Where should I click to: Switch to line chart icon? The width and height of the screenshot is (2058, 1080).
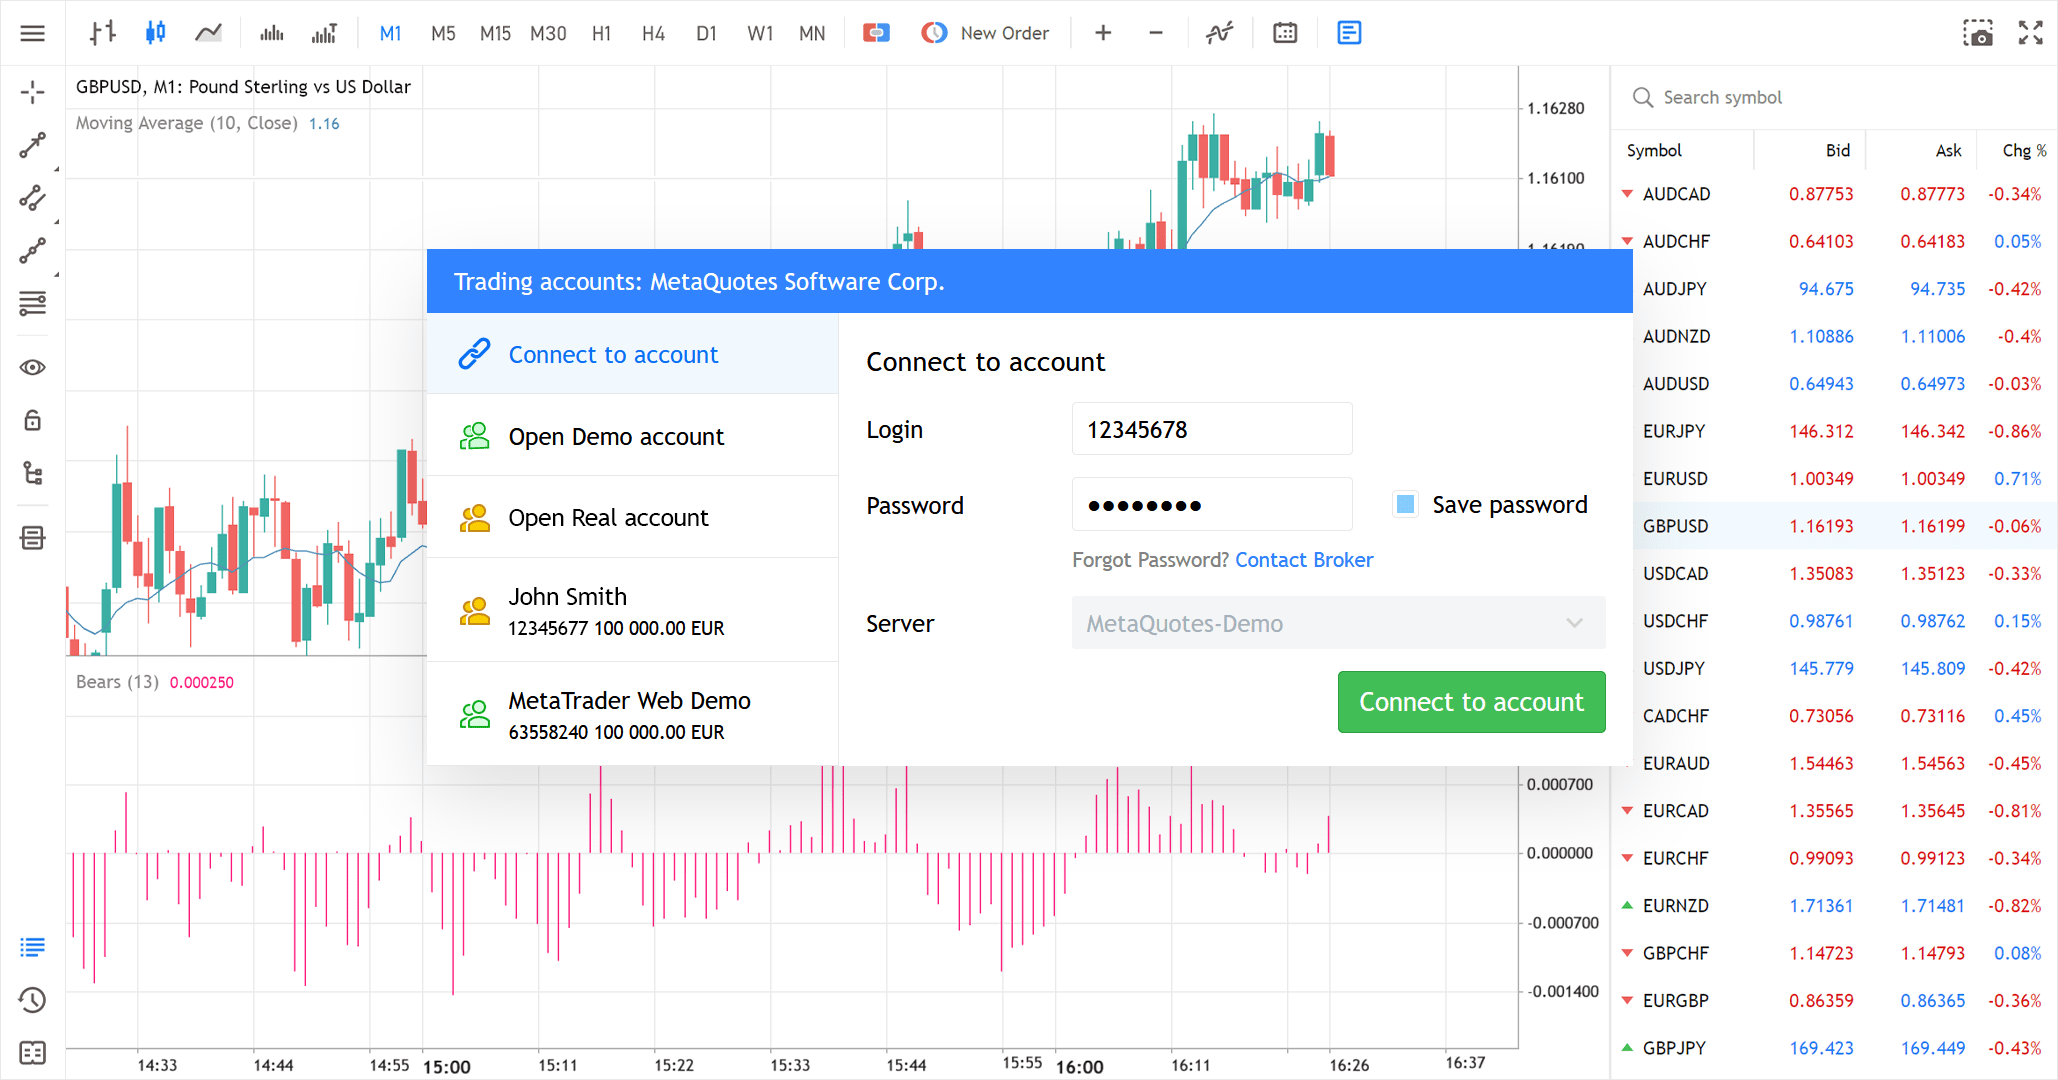[208, 33]
